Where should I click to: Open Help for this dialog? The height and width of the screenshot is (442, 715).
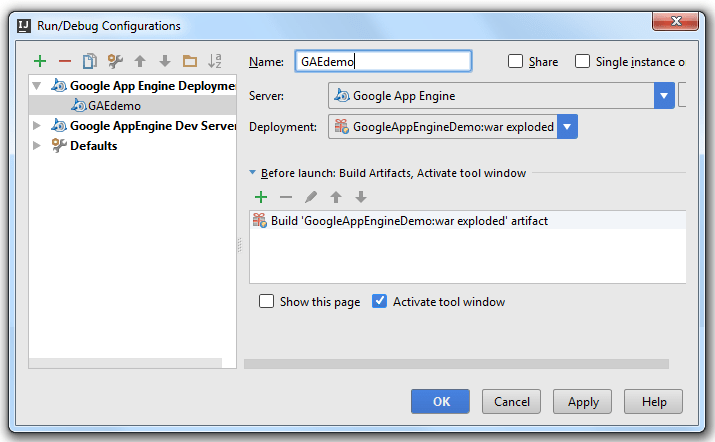[653, 401]
